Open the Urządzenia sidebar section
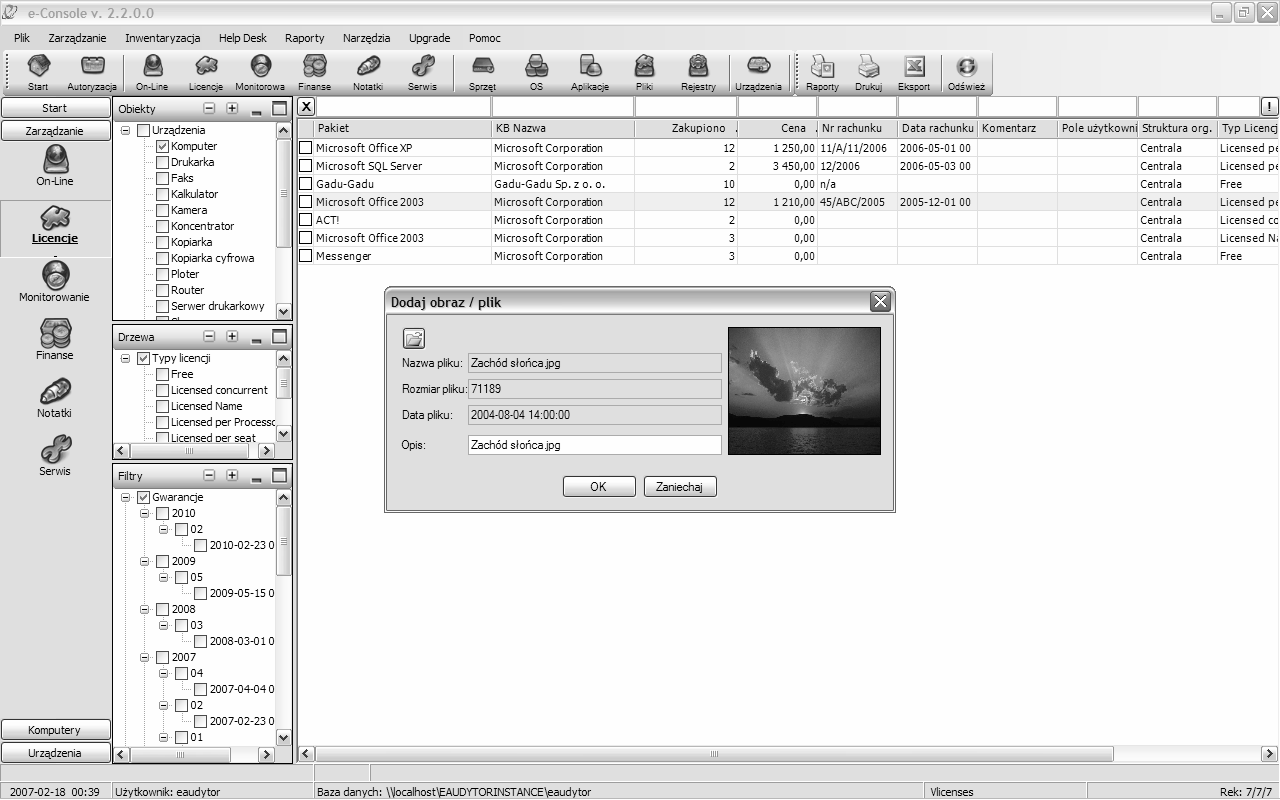 [55, 753]
